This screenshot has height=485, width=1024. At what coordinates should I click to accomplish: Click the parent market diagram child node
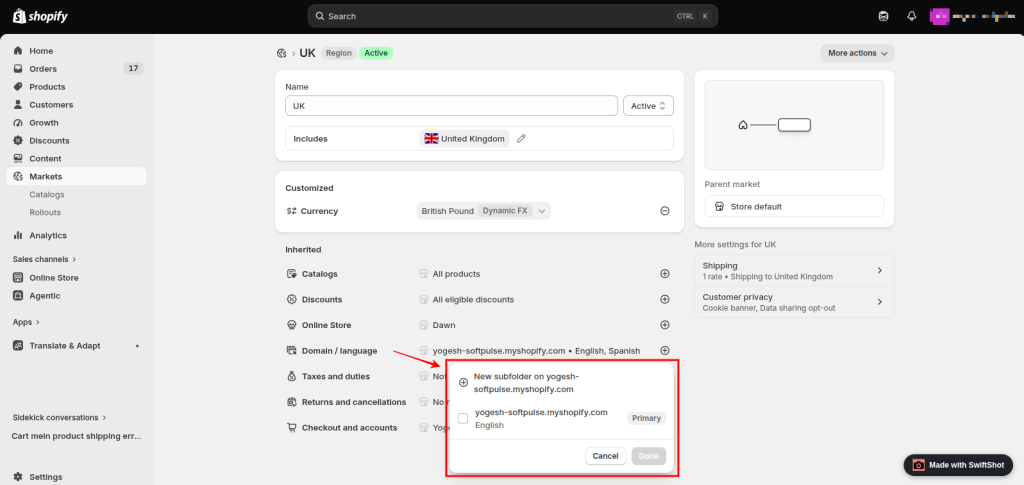(x=794, y=125)
